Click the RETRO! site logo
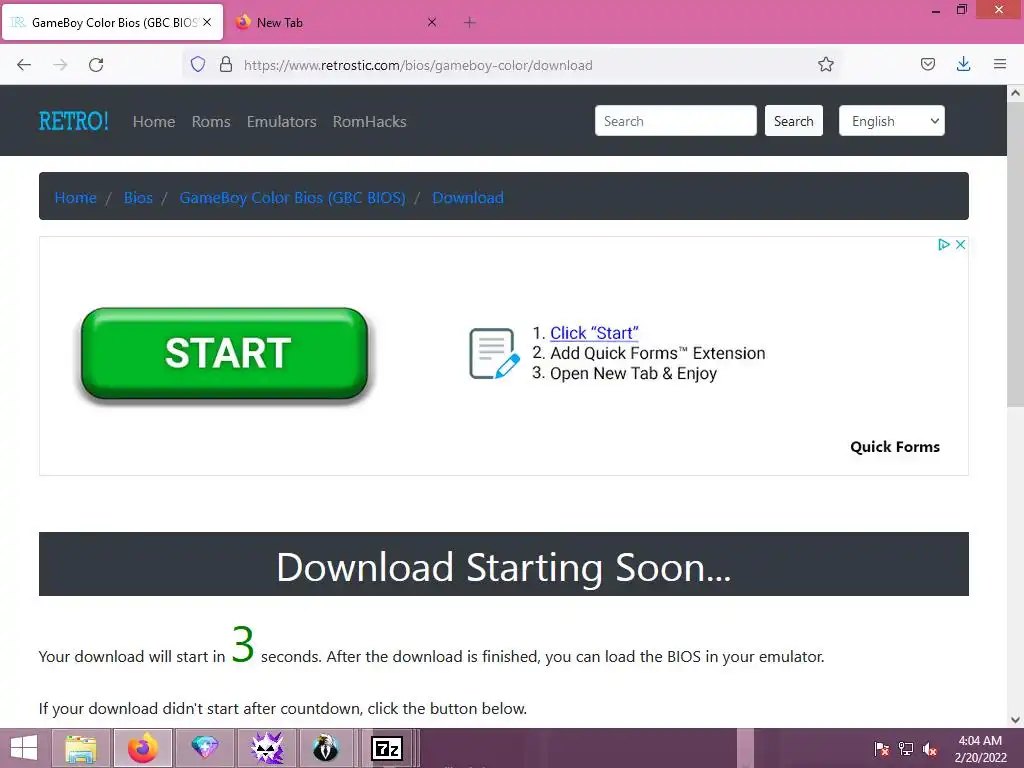Image resolution: width=1024 pixels, height=768 pixels. (73, 121)
